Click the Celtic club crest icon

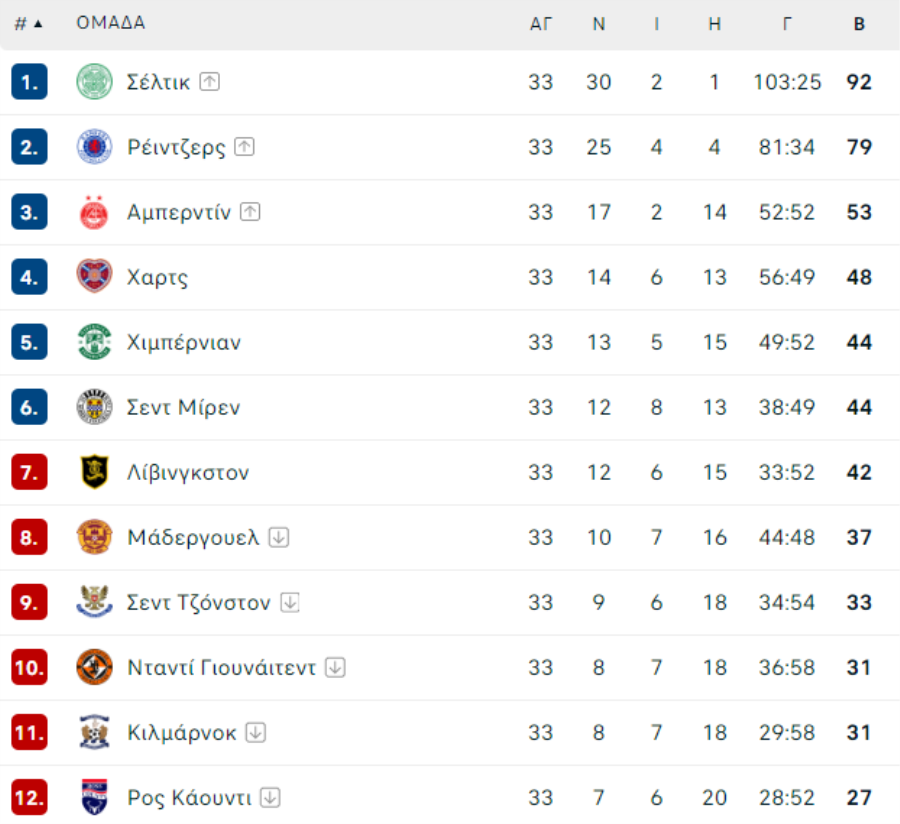(x=95, y=82)
